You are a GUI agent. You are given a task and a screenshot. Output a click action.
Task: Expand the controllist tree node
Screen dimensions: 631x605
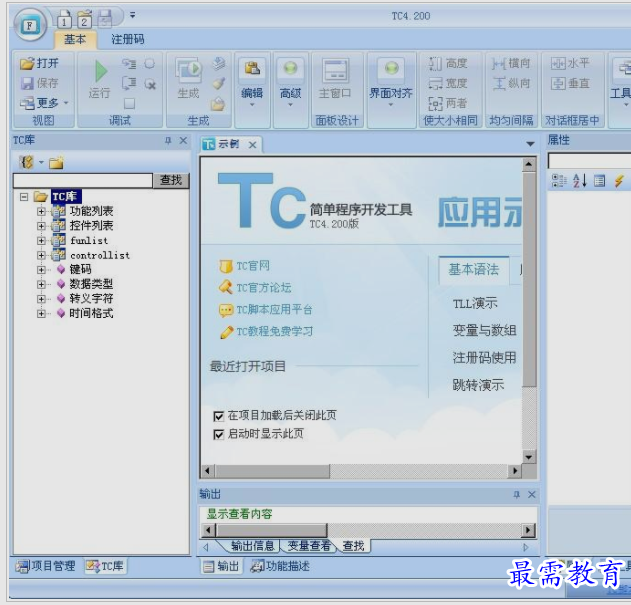41,255
